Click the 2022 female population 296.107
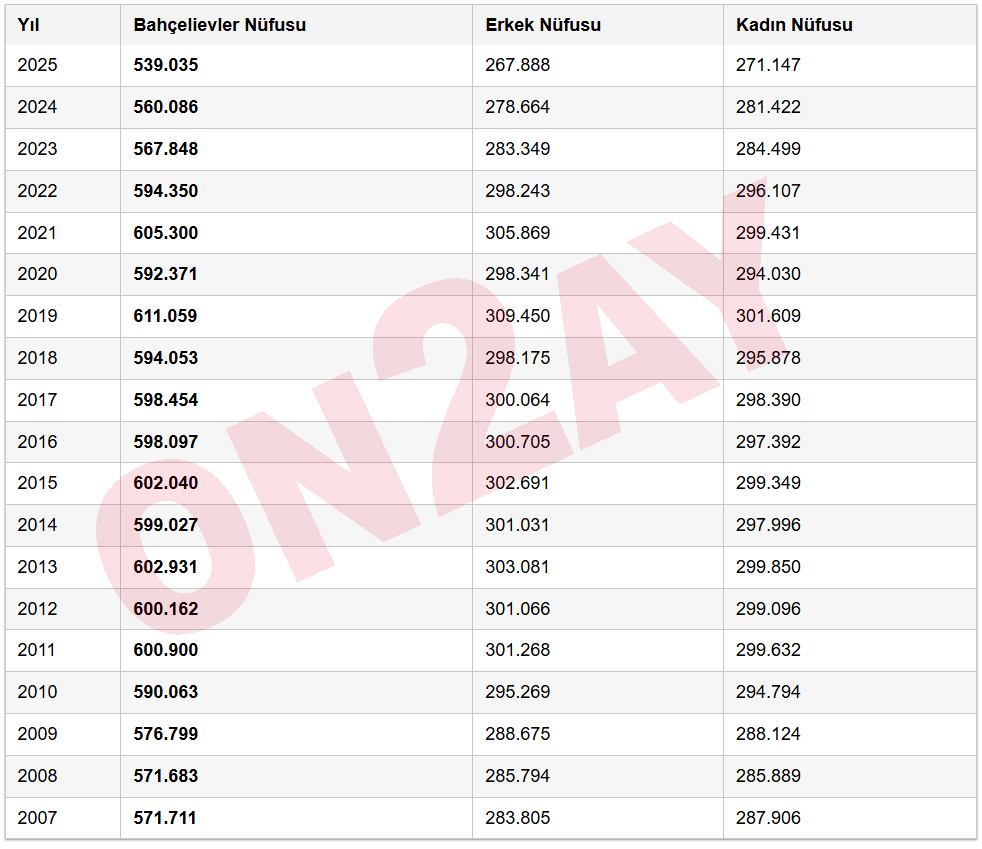Screen dimensions: 982x849 768,191
